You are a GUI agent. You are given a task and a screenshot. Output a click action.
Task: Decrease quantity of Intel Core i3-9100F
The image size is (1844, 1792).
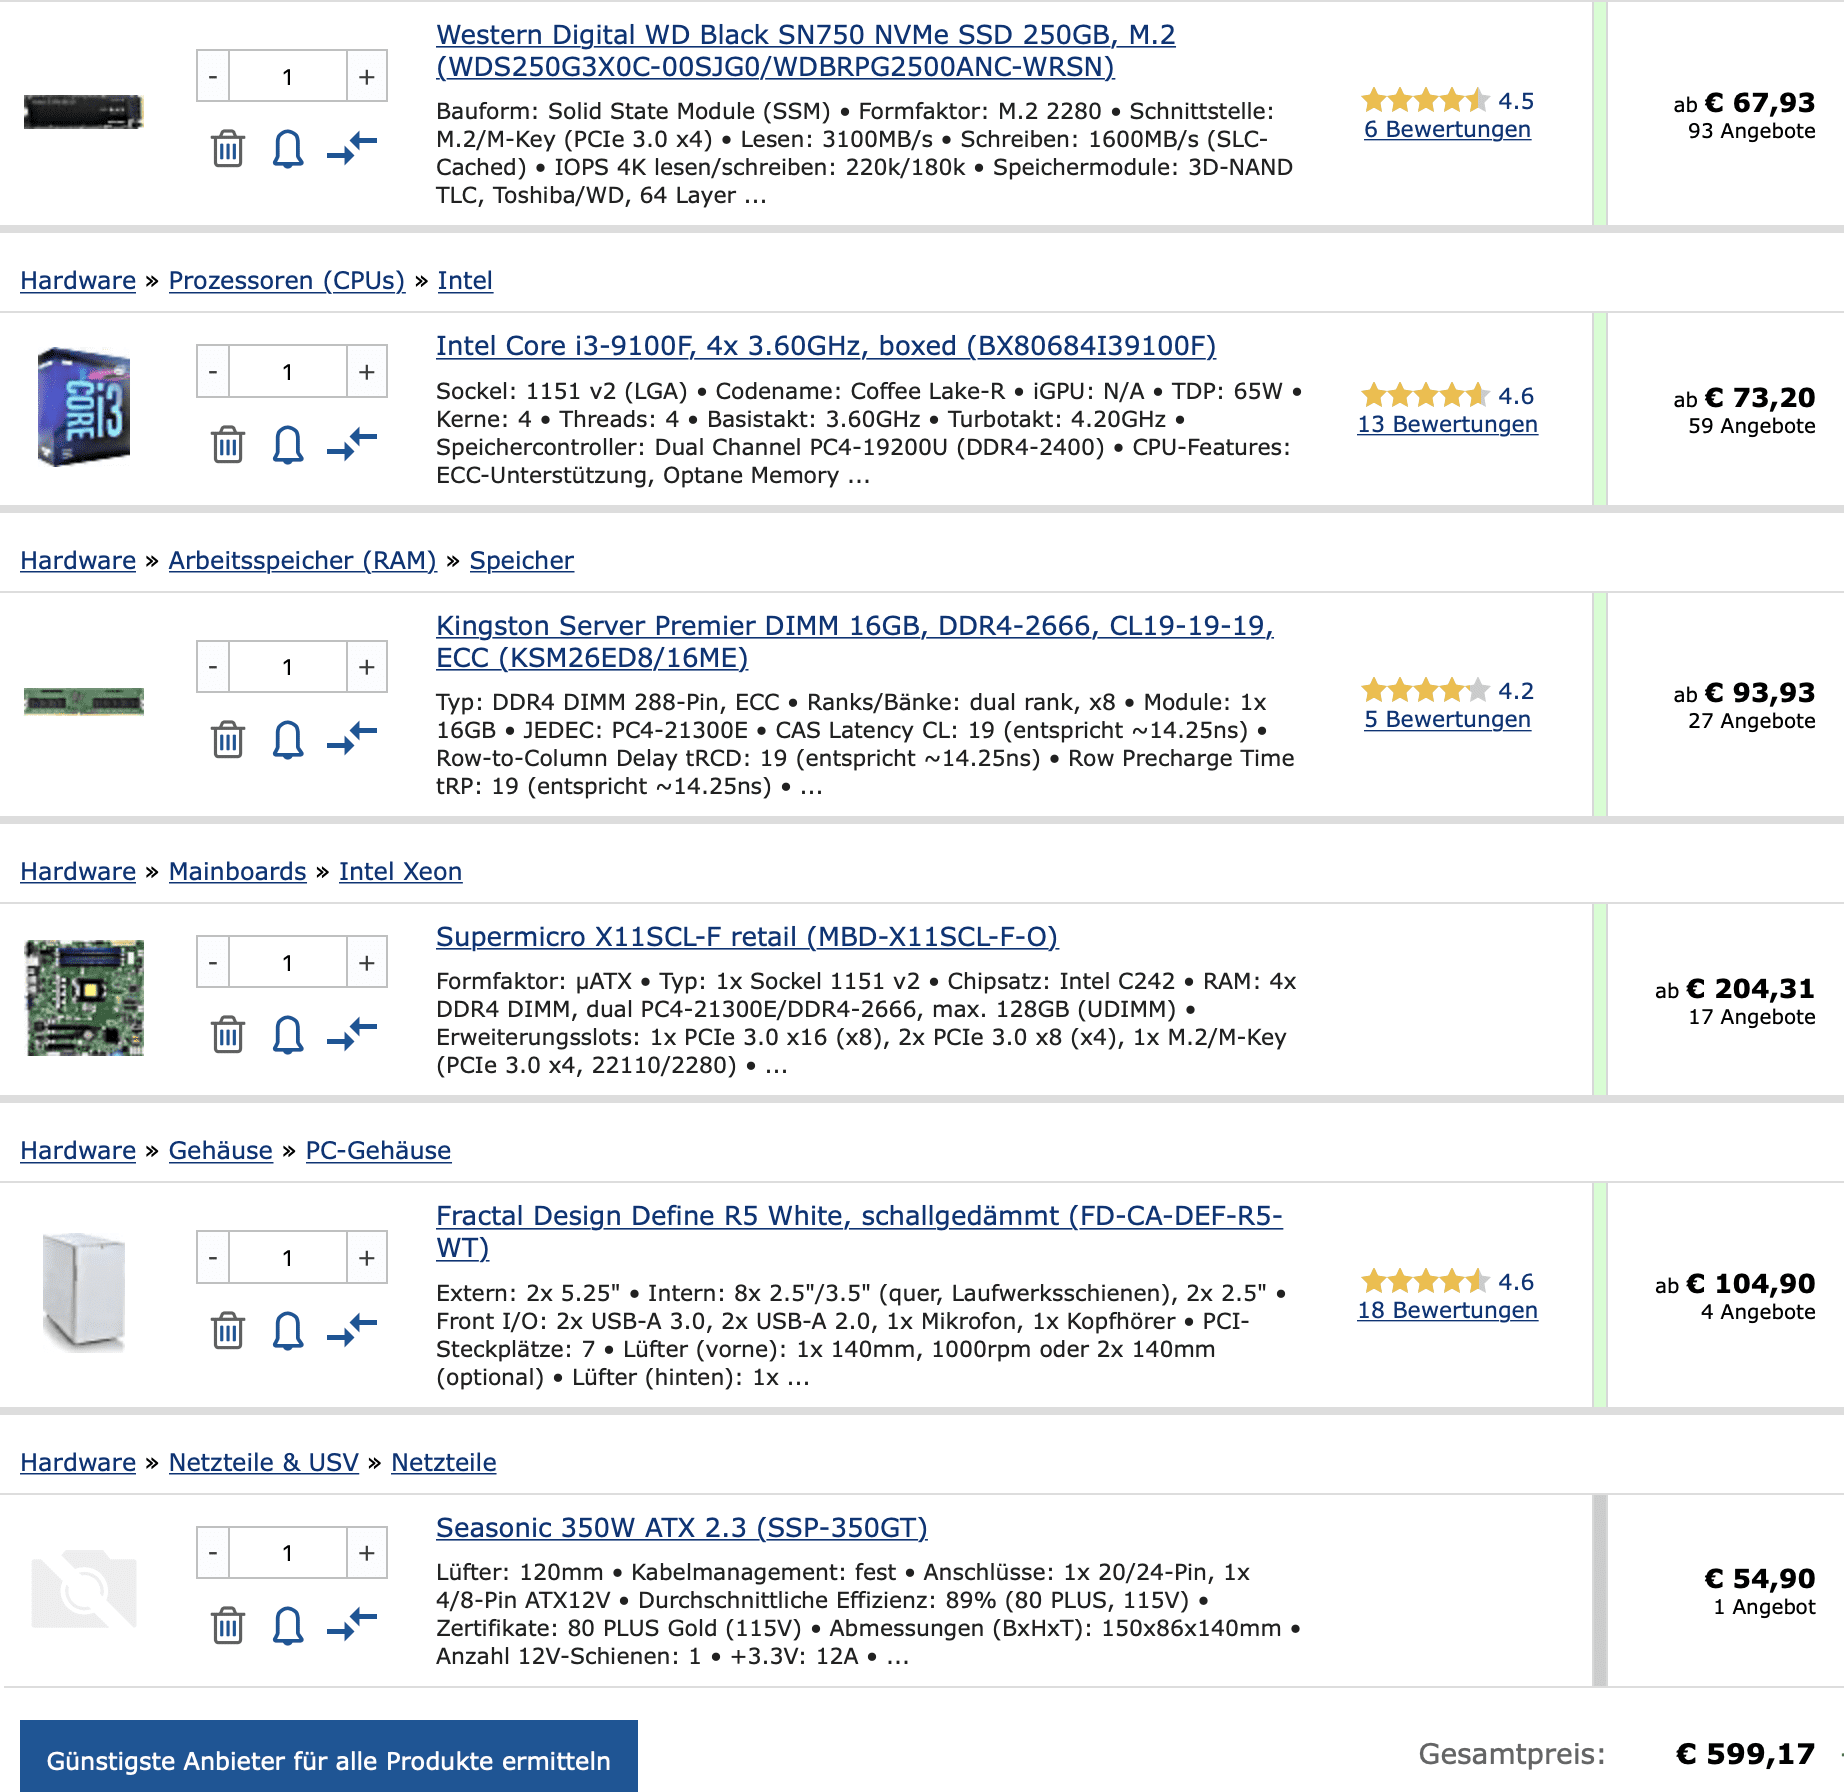pos(213,371)
